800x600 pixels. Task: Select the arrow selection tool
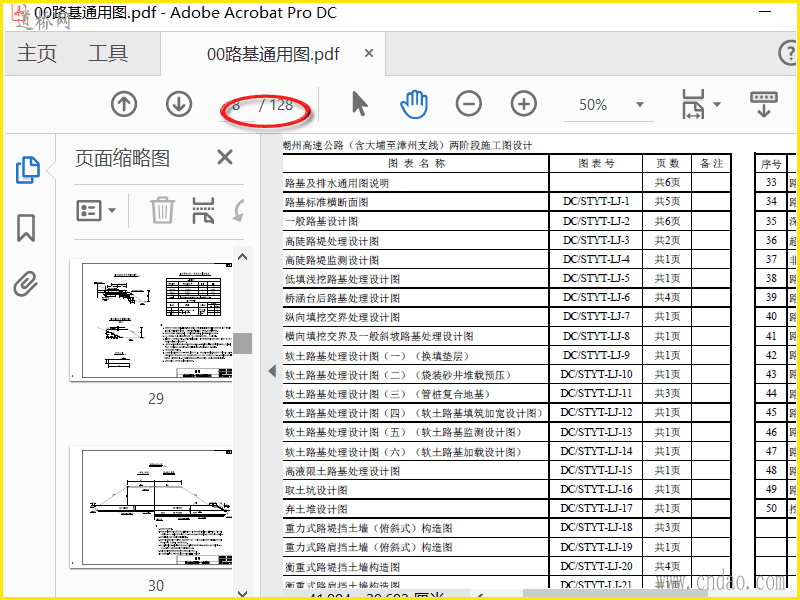tap(360, 104)
